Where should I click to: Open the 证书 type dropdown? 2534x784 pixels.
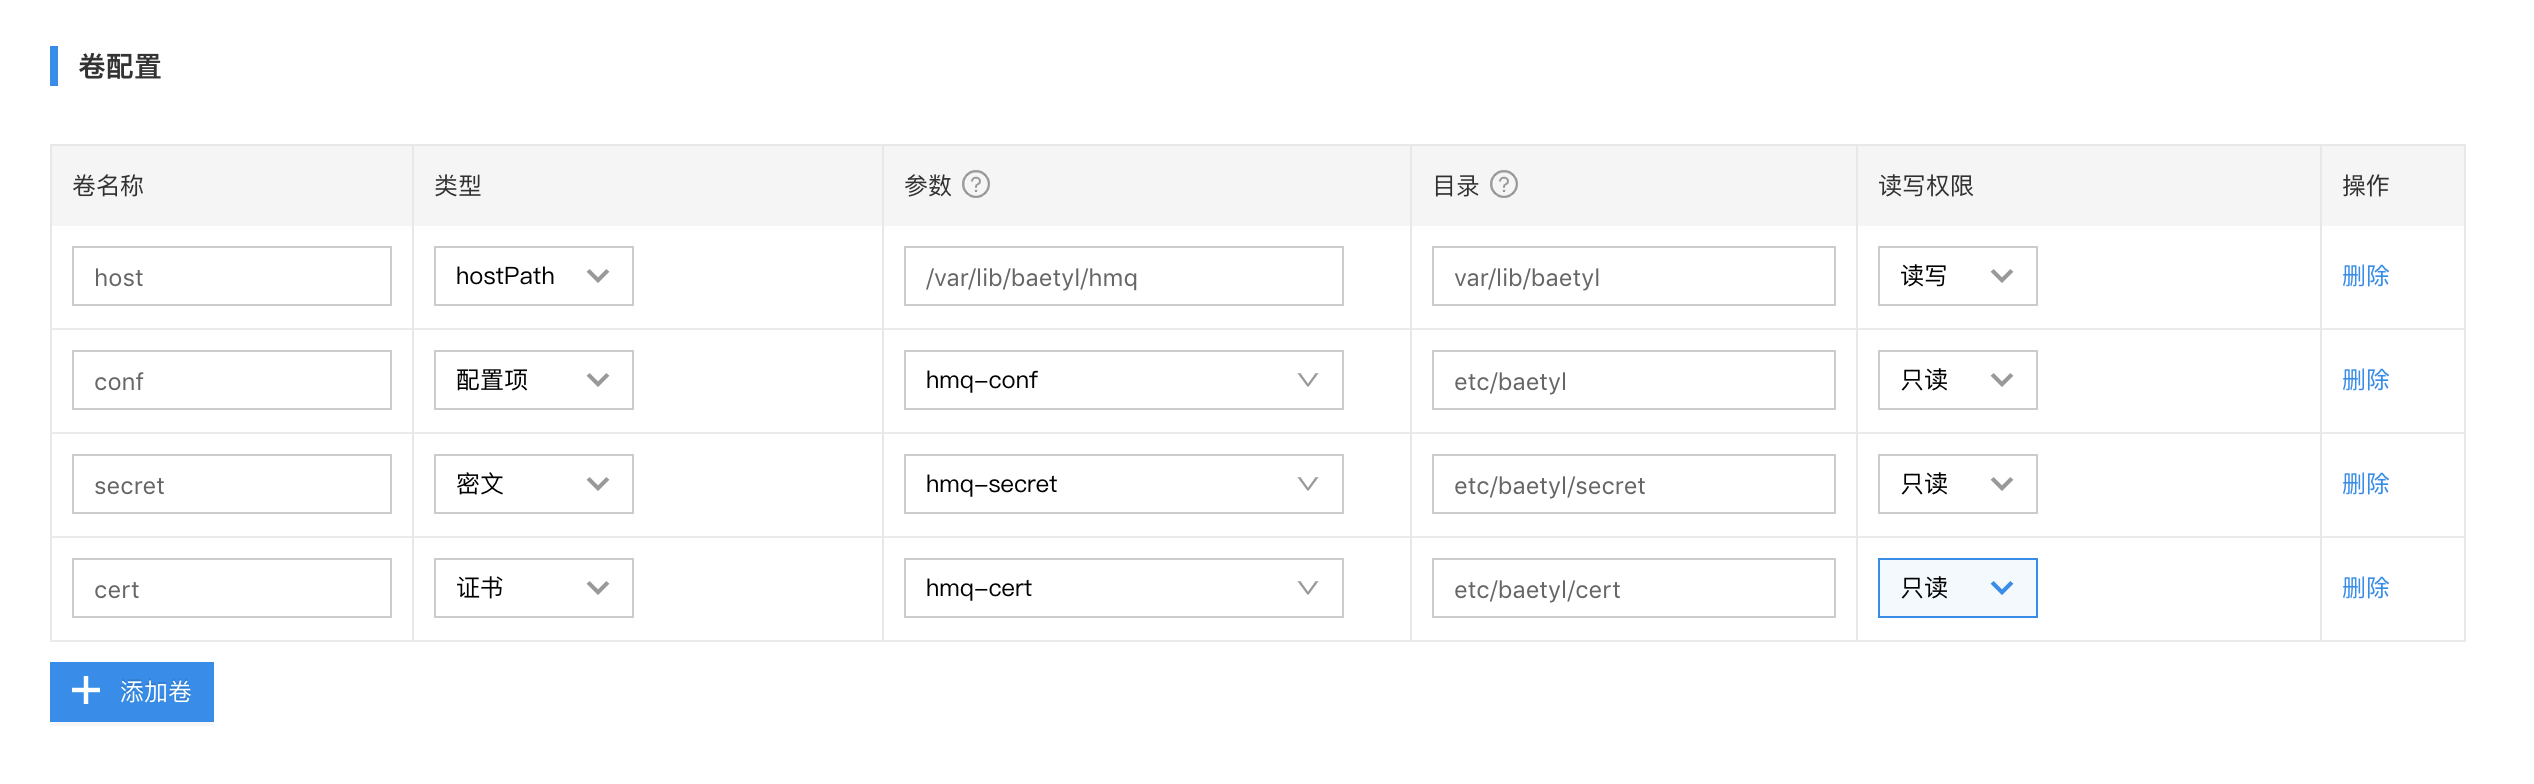coord(533,588)
